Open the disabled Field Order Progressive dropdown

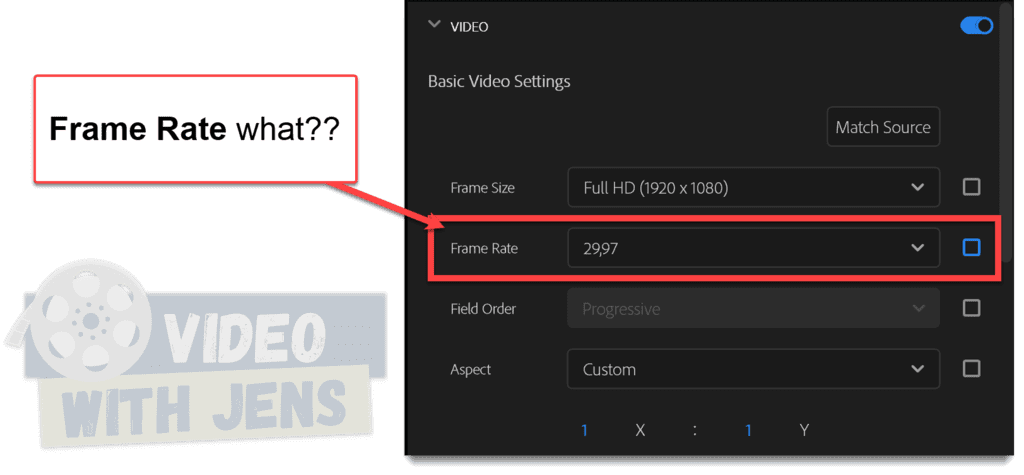pyautogui.click(x=753, y=308)
